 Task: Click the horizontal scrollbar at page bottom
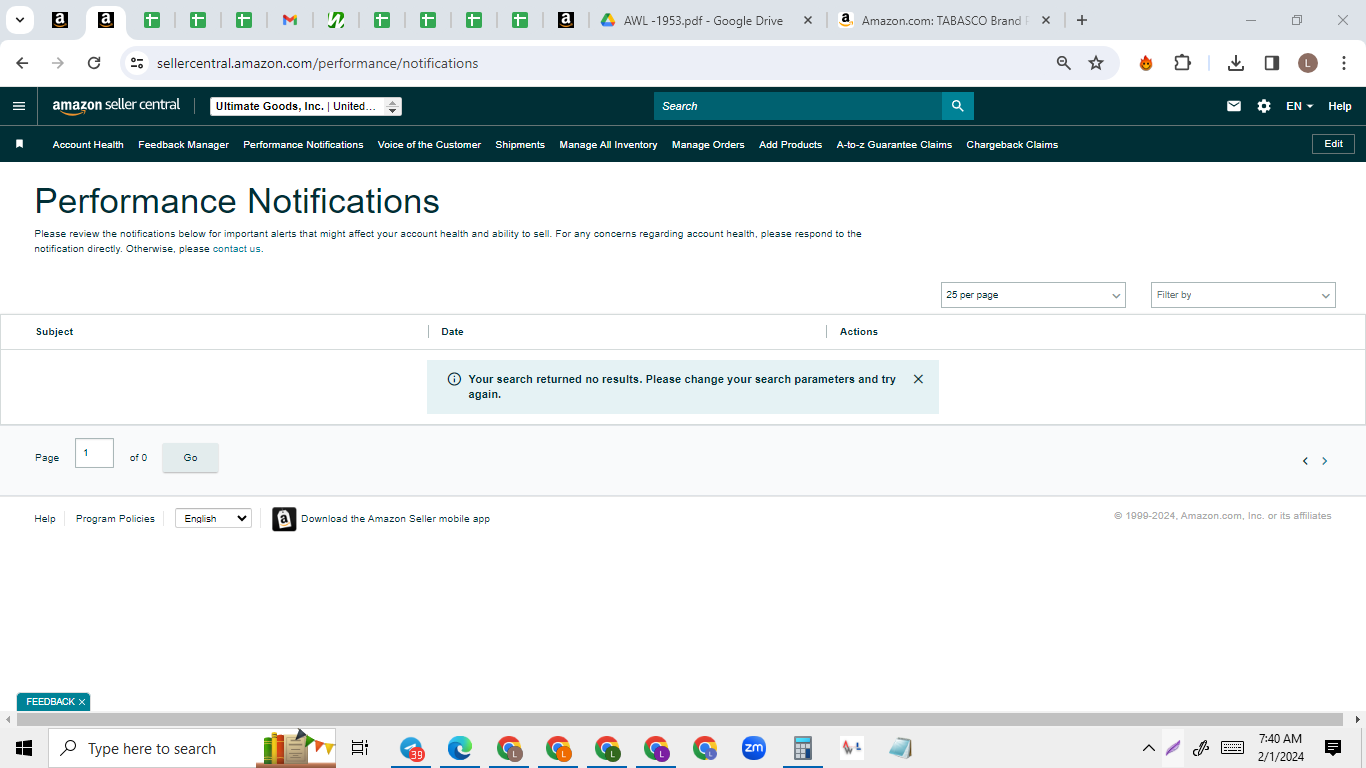point(682,719)
